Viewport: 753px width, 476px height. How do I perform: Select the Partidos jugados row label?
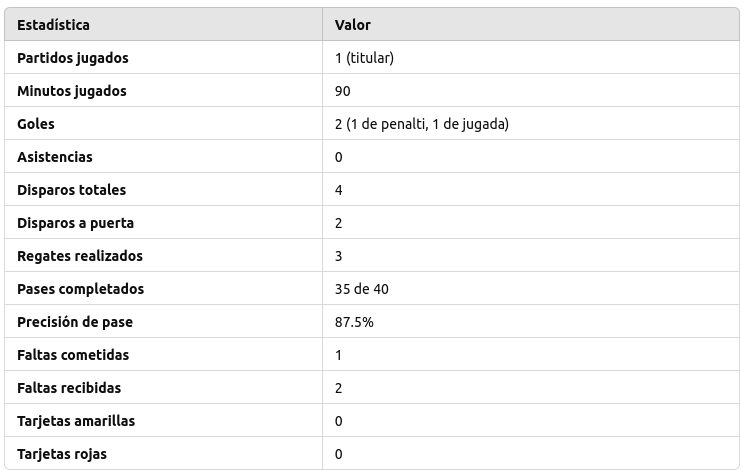pyautogui.click(x=73, y=58)
